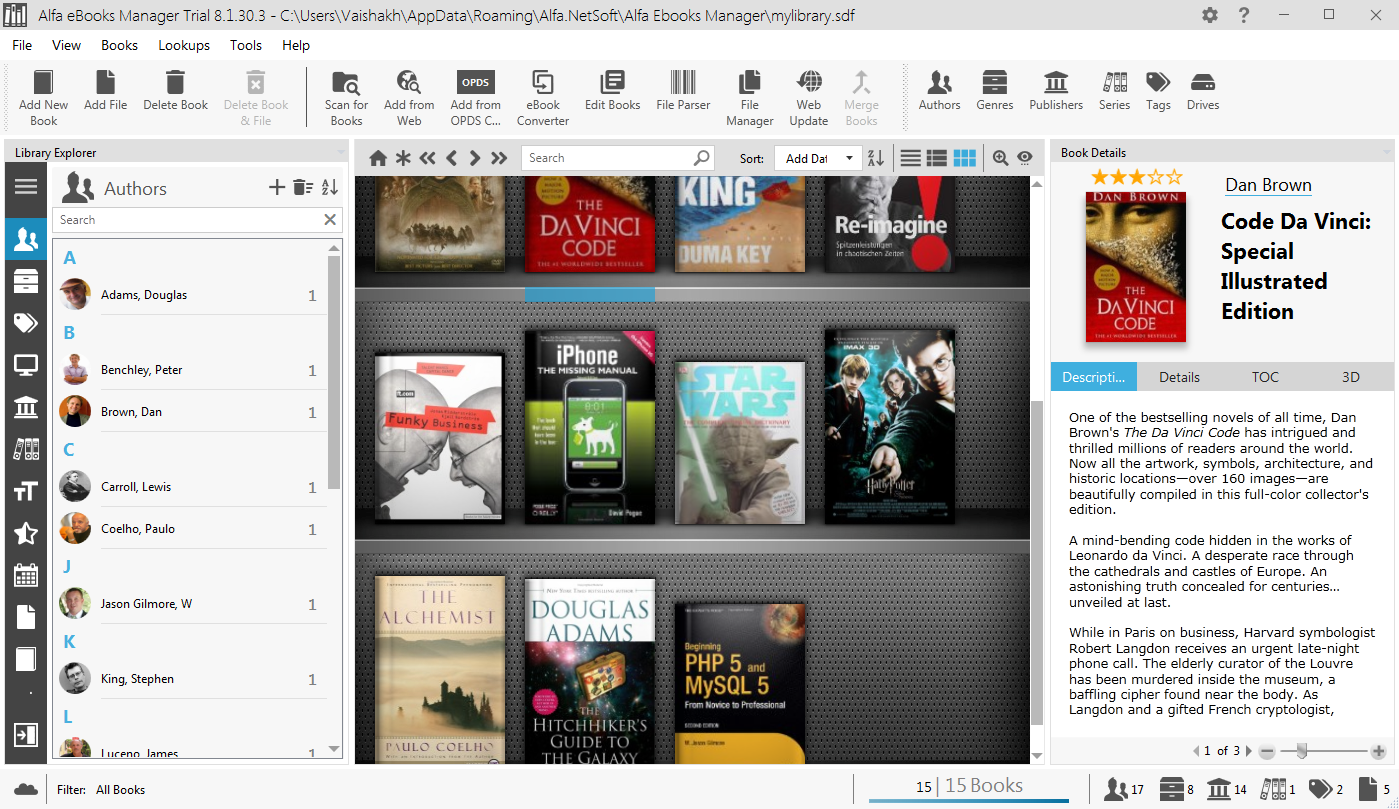The image size is (1399, 809).
Task: Click the zoom magnifier icon in shelf toolbar
Action: coord(1000,158)
